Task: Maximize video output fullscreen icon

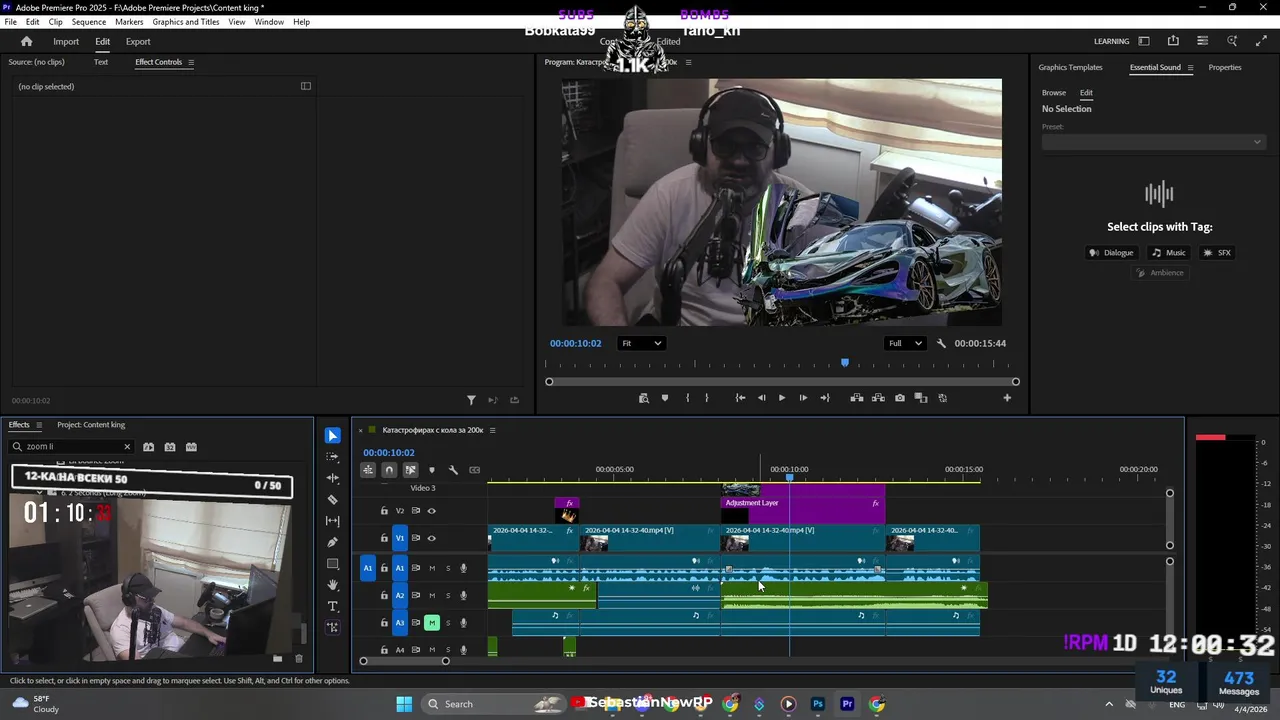Action: [x=1261, y=41]
